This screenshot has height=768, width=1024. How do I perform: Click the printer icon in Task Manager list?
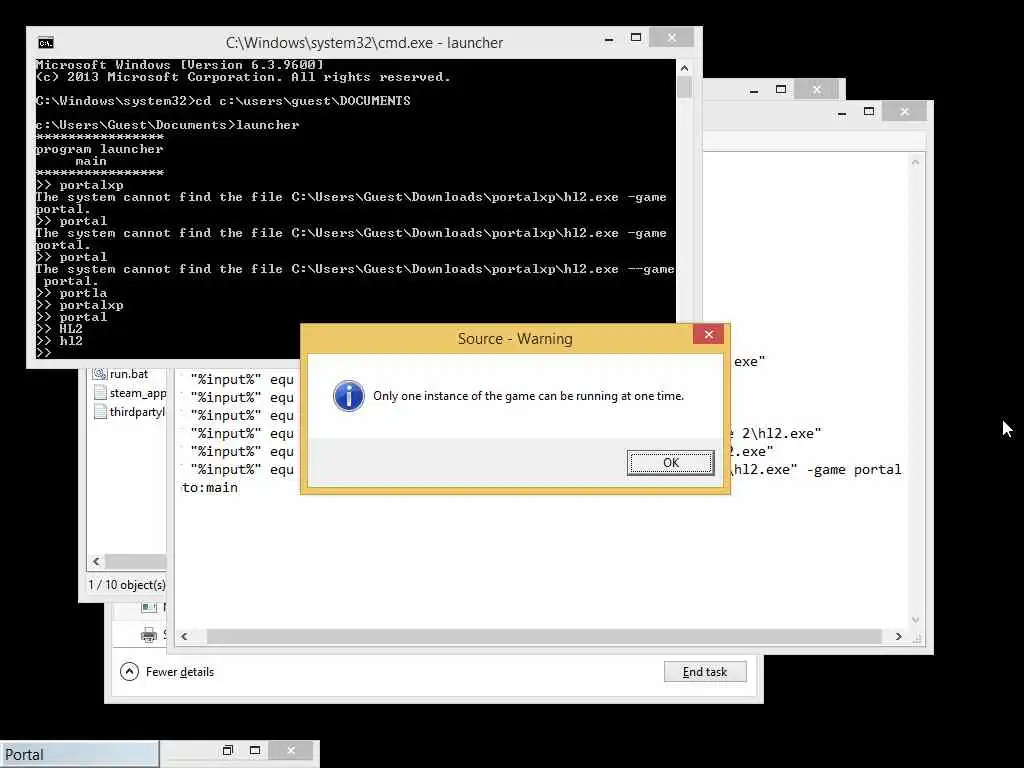point(149,634)
